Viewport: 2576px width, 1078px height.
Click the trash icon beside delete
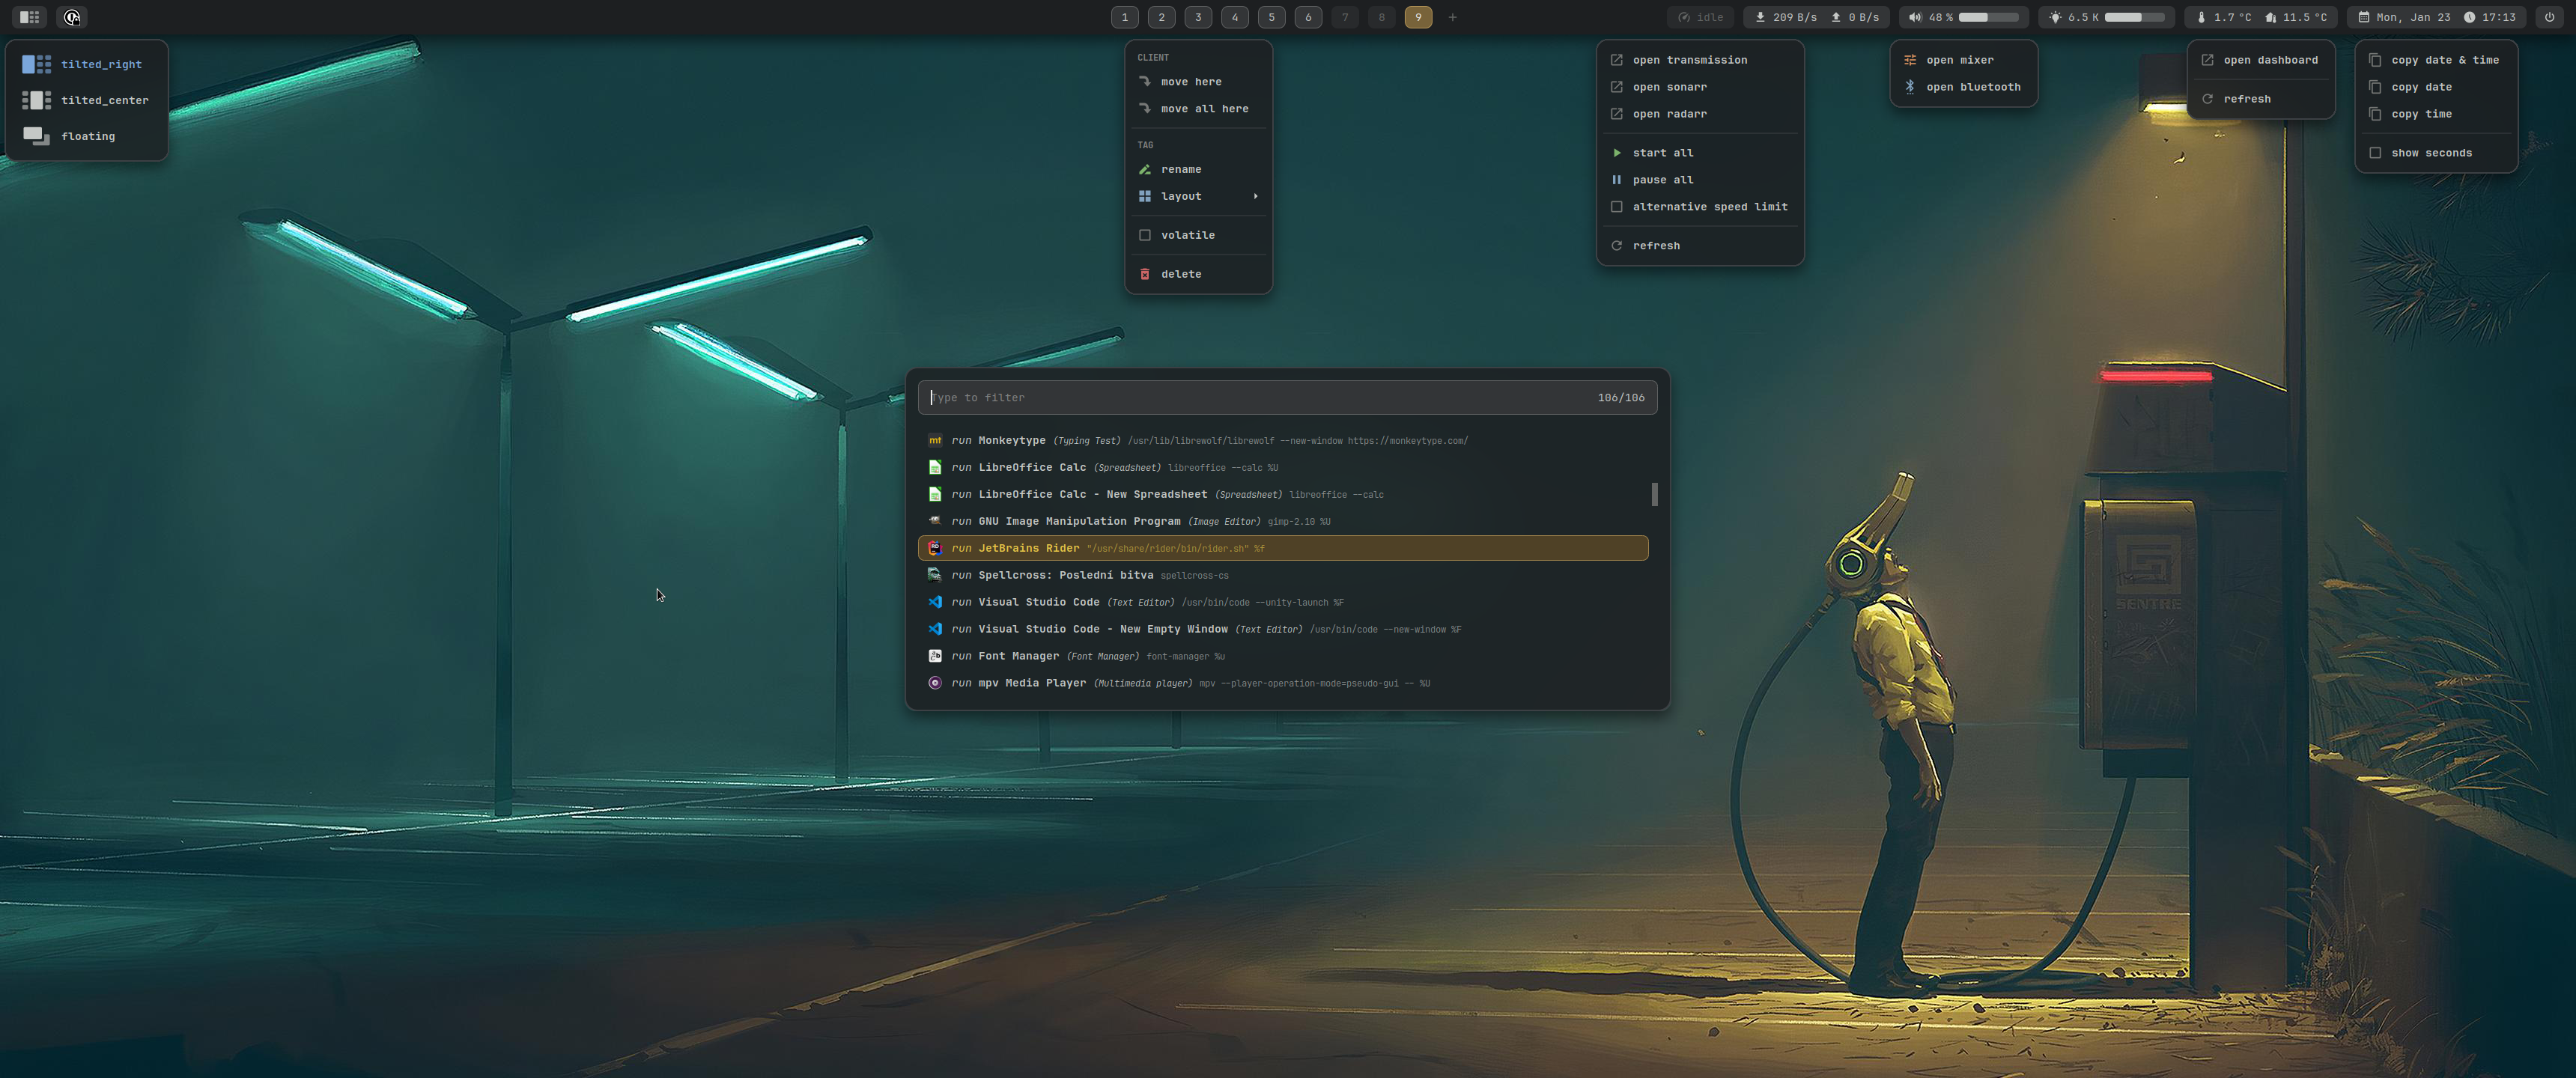(x=1145, y=274)
